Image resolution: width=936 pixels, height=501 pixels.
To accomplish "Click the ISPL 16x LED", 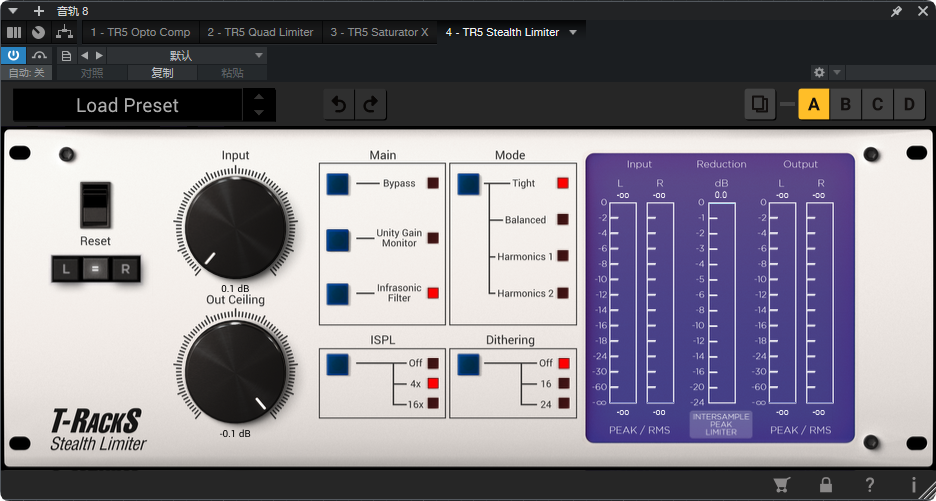I will click(433, 403).
